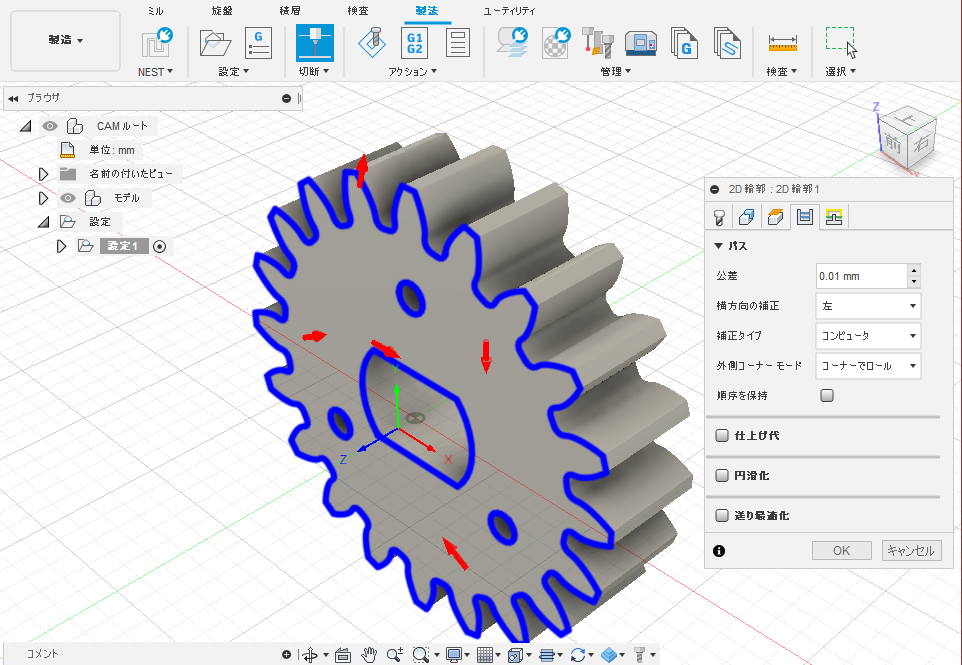
Task: Expand the 設定1 tree node
Action: coord(61,246)
